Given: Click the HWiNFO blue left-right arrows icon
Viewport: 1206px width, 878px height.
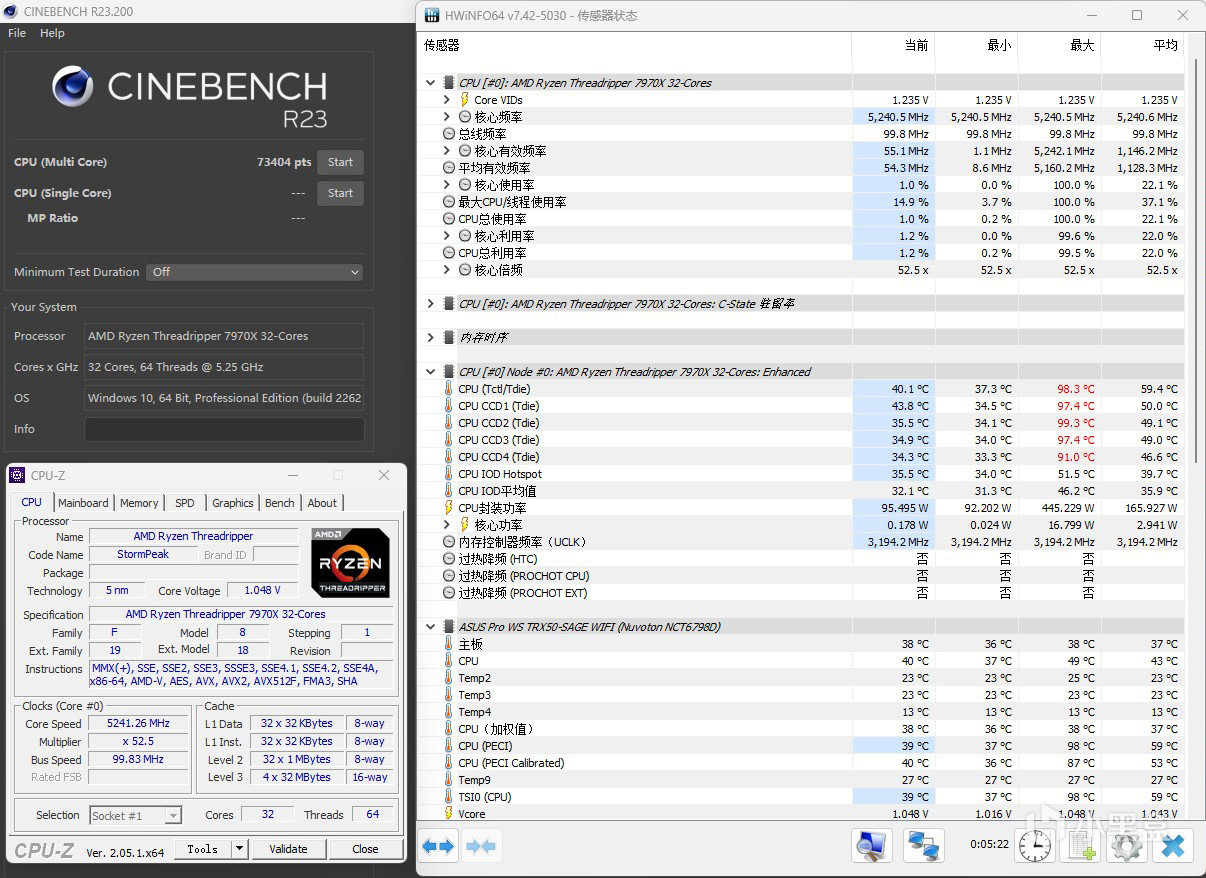Looking at the screenshot, I should [438, 847].
